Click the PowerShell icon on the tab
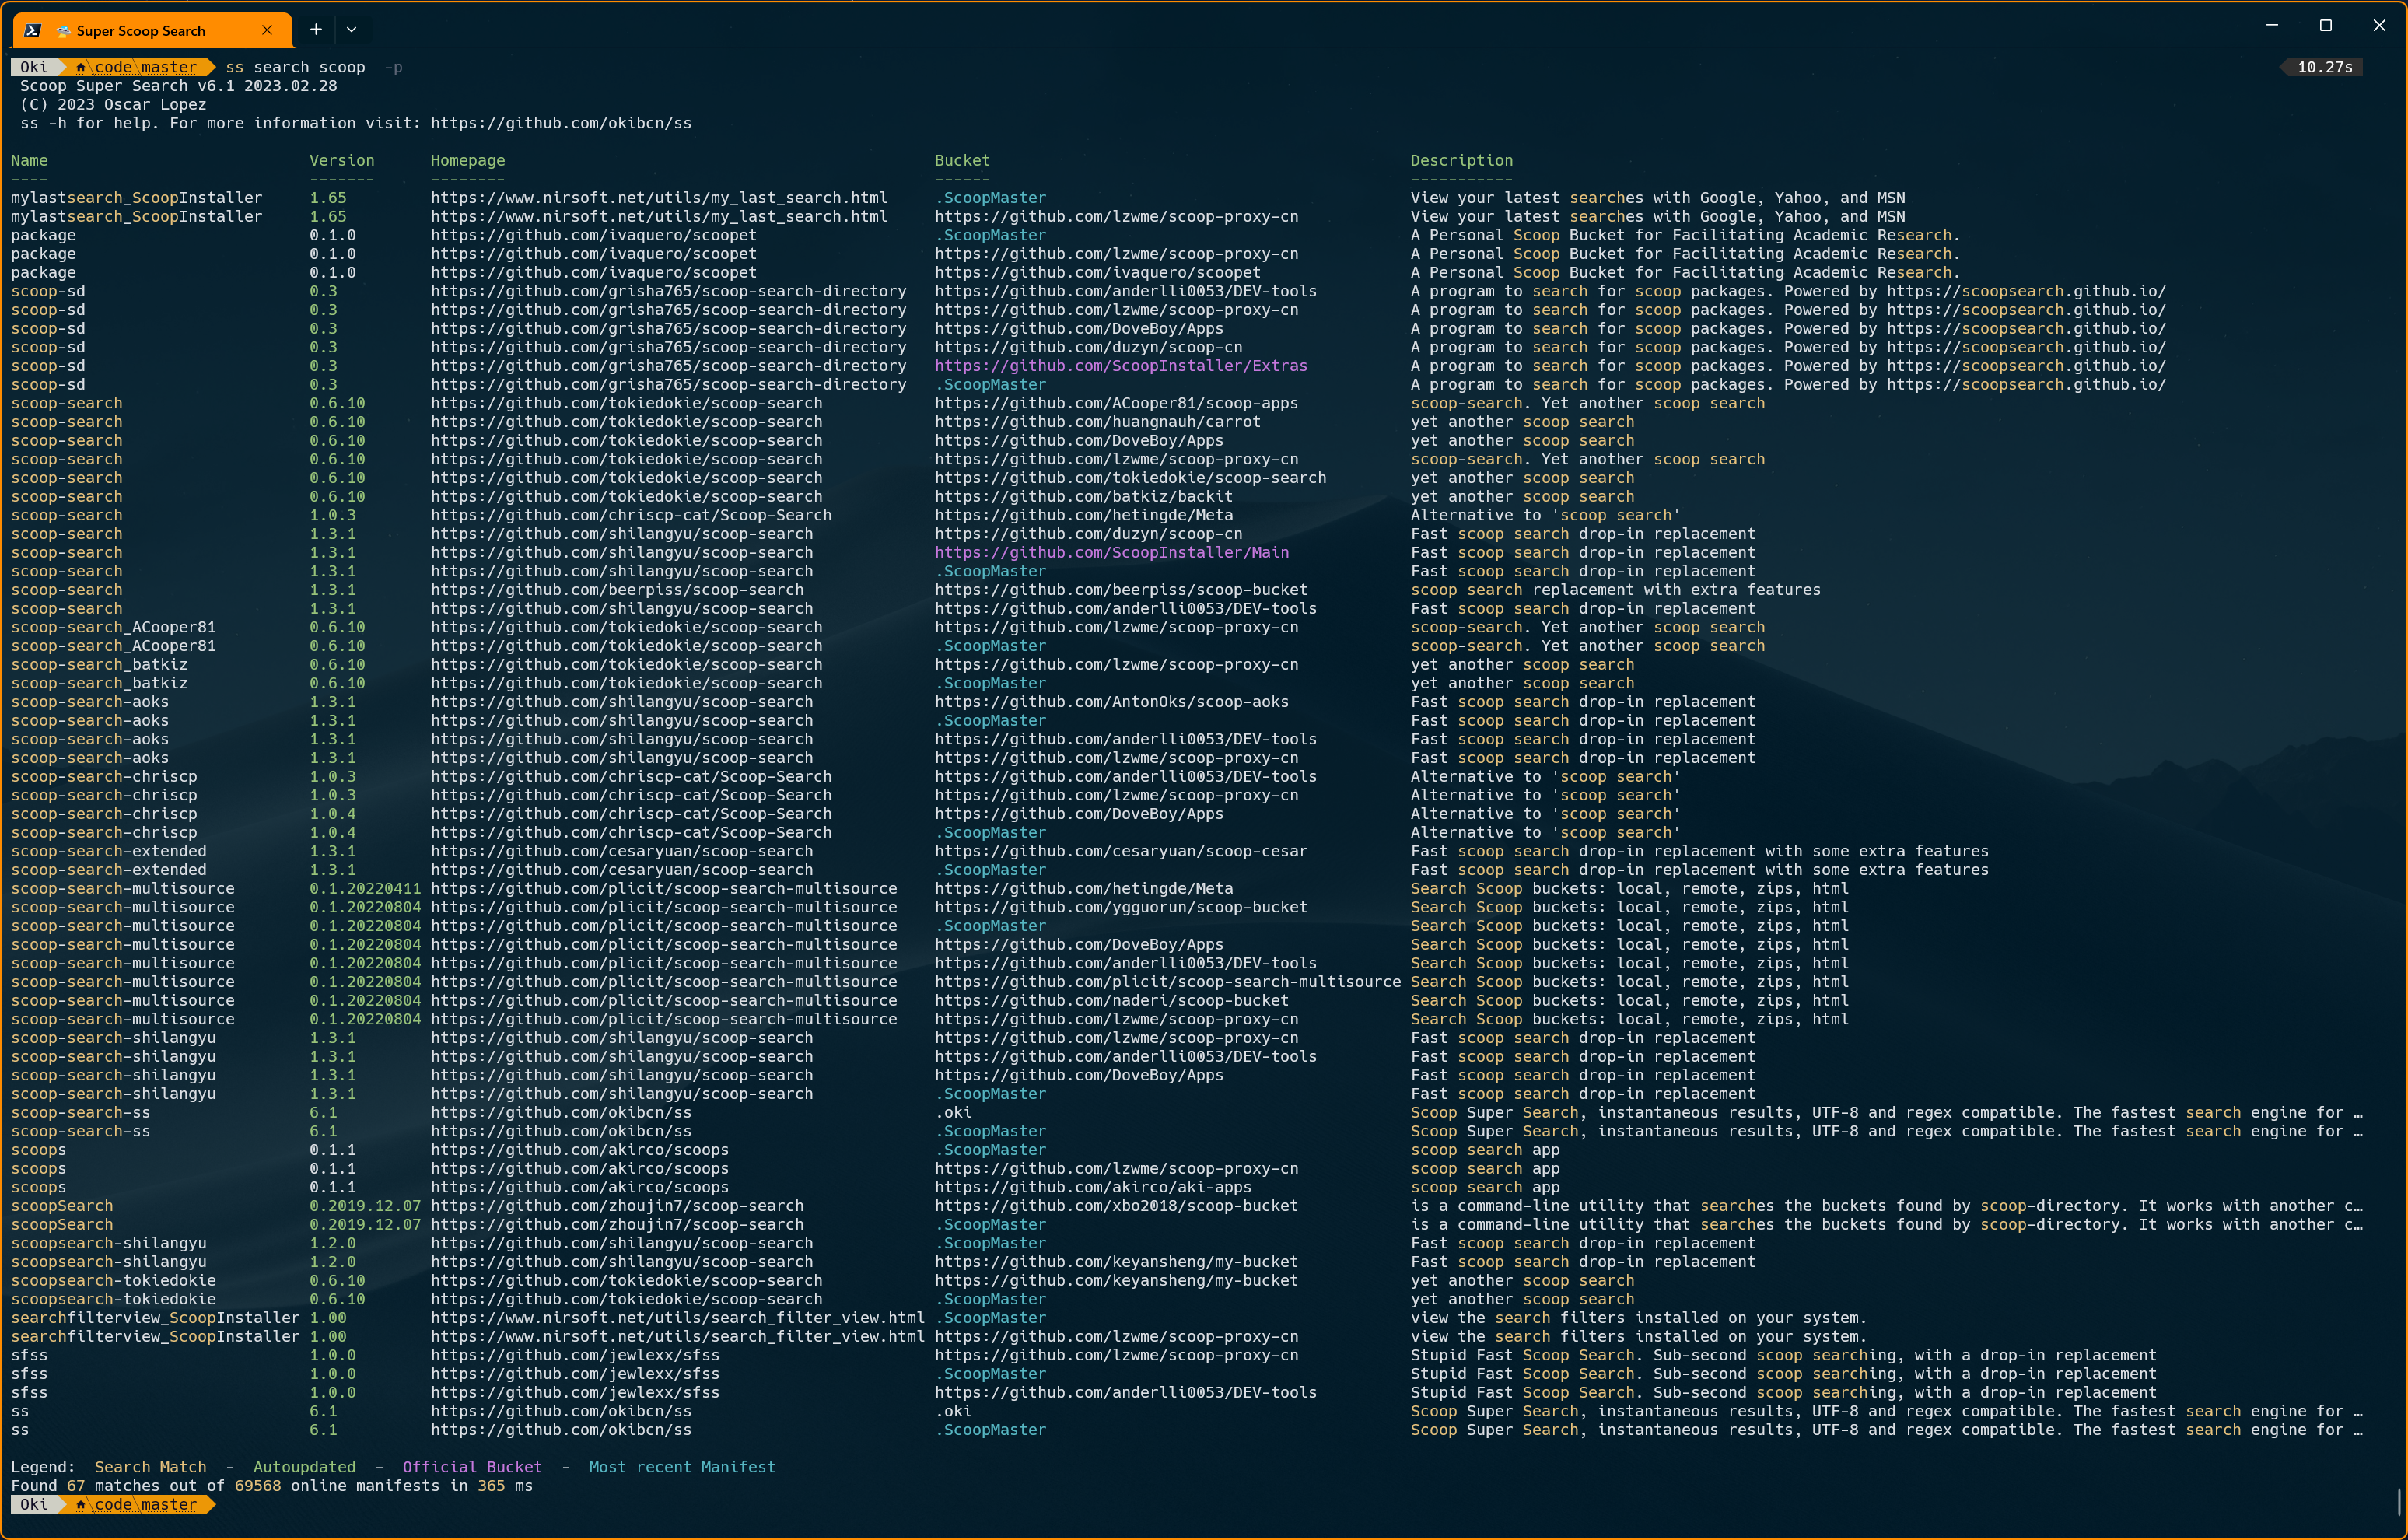 point(33,30)
